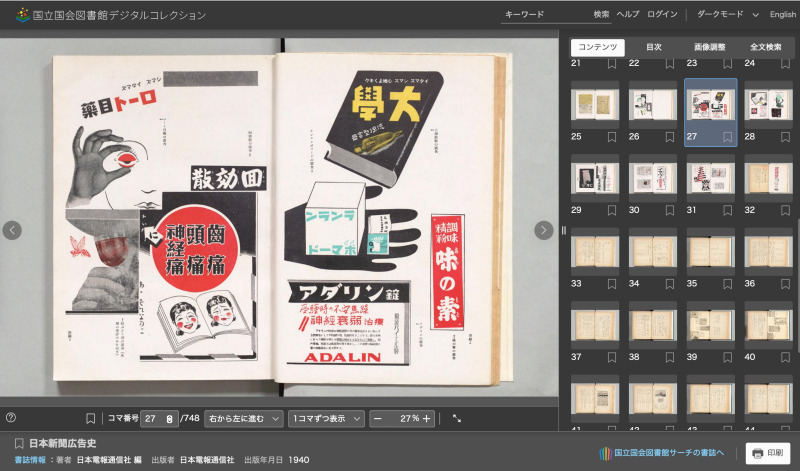Click the キーワード search field
This screenshot has width=800, height=471.
[546, 15]
